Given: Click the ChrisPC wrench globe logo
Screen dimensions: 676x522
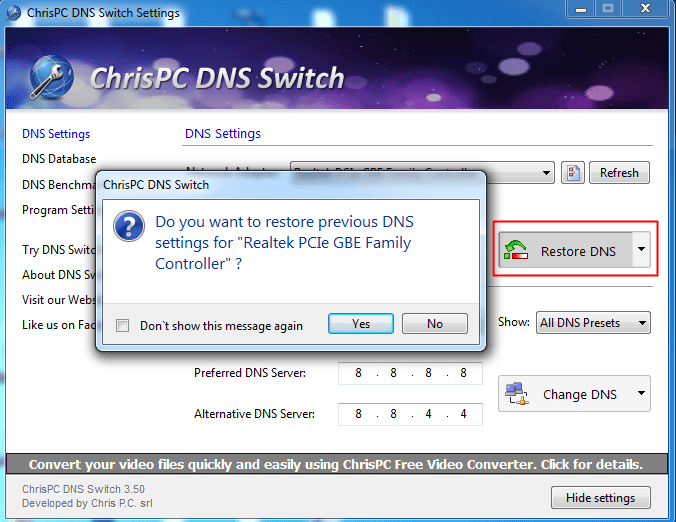Looking at the screenshot, I should (52, 78).
